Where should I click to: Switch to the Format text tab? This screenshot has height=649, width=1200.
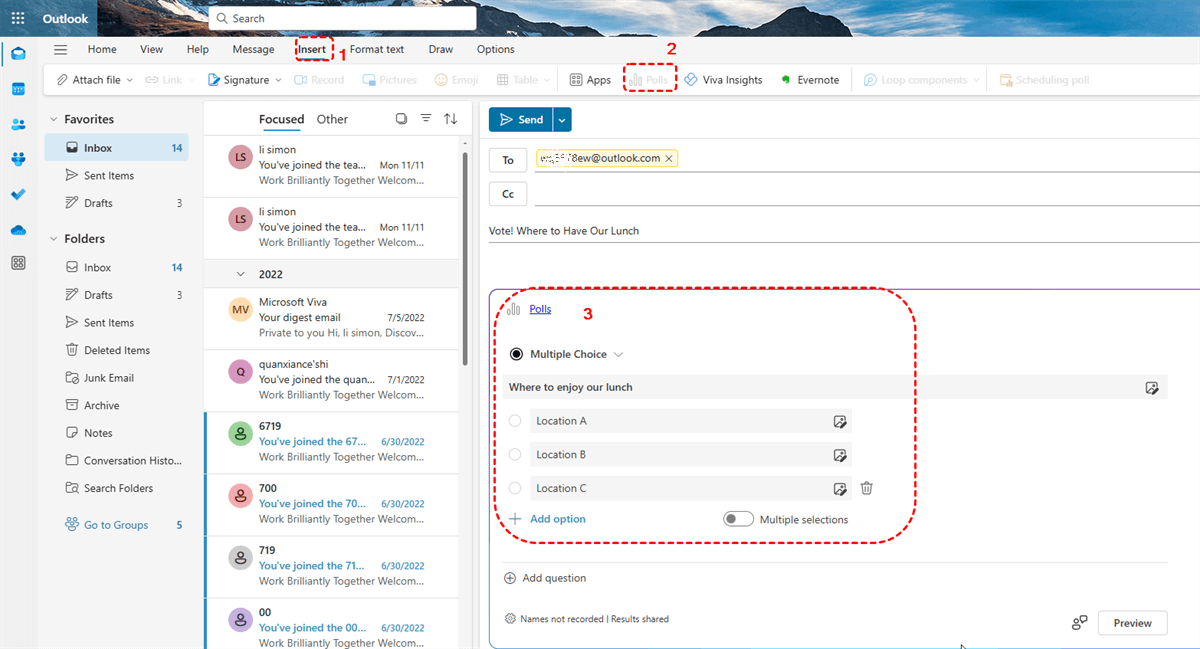pyautogui.click(x=377, y=50)
